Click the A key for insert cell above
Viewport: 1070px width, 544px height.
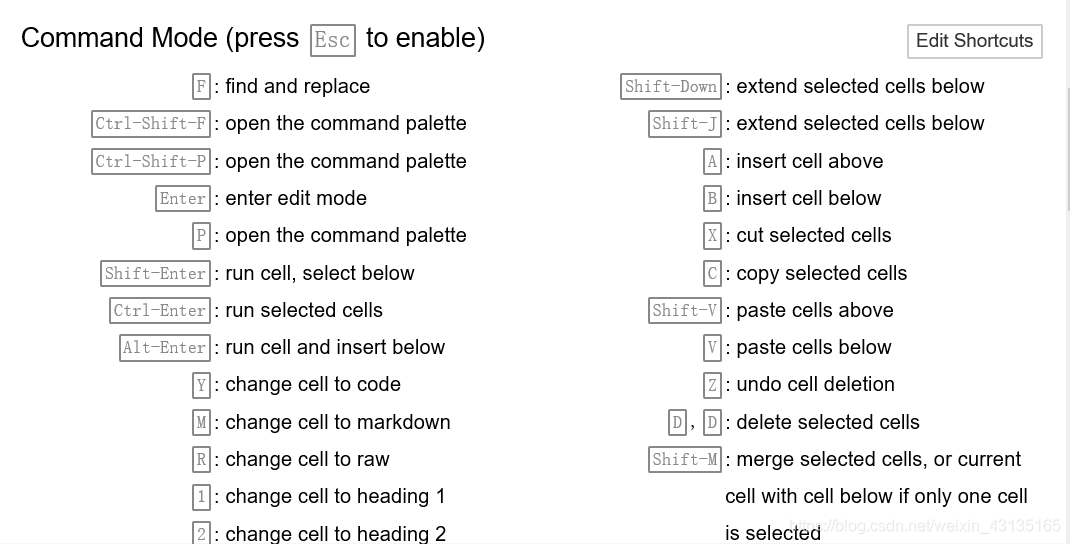(712, 161)
